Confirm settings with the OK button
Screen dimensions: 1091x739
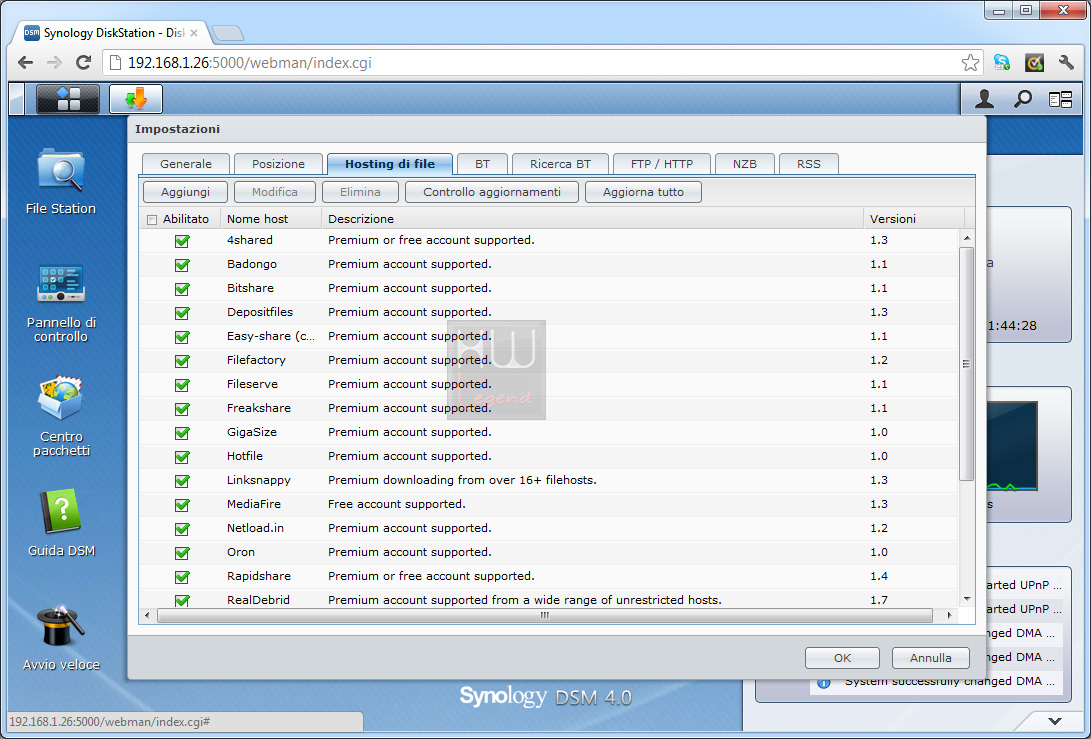point(842,658)
